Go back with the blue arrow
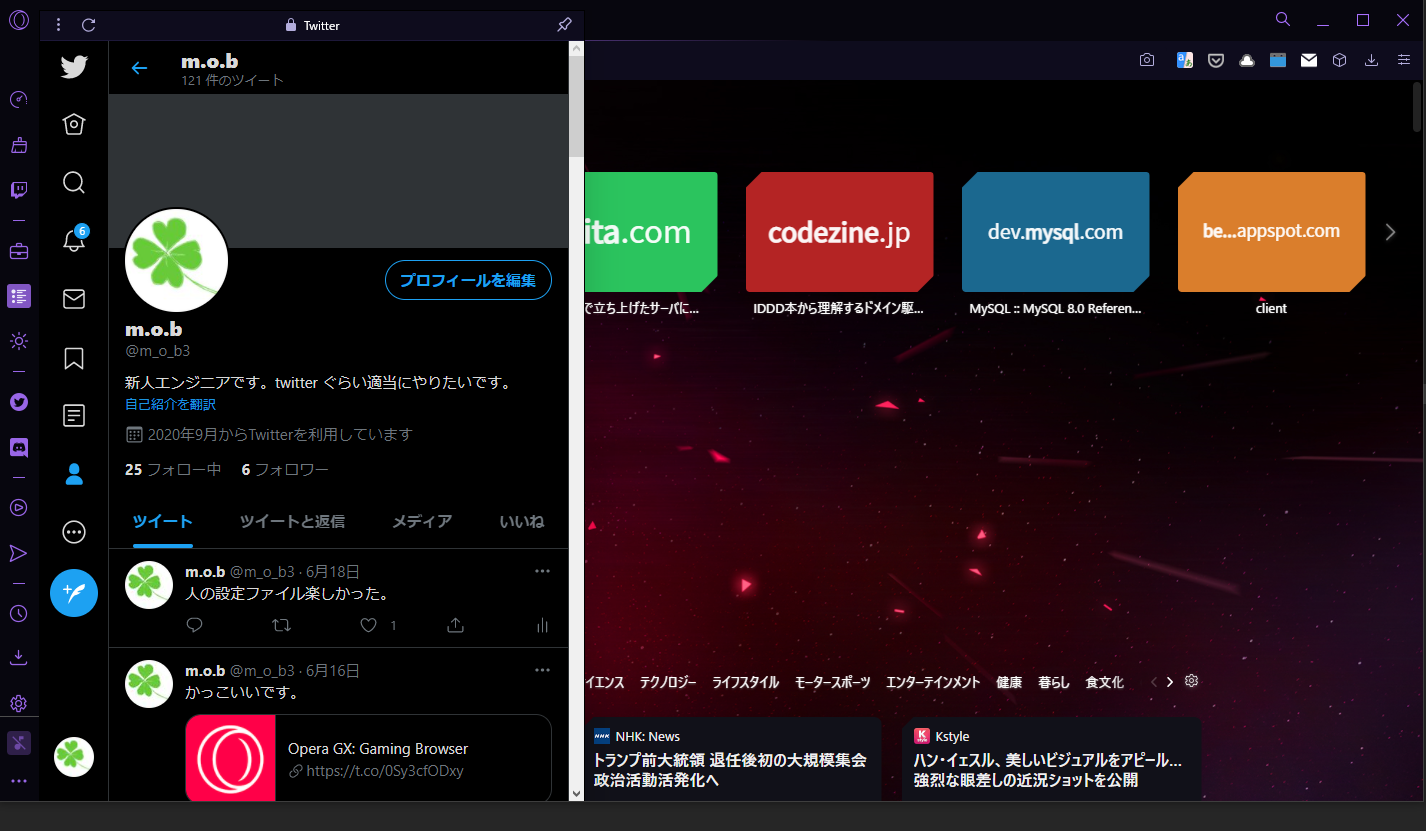The image size is (1426, 831). click(x=139, y=68)
